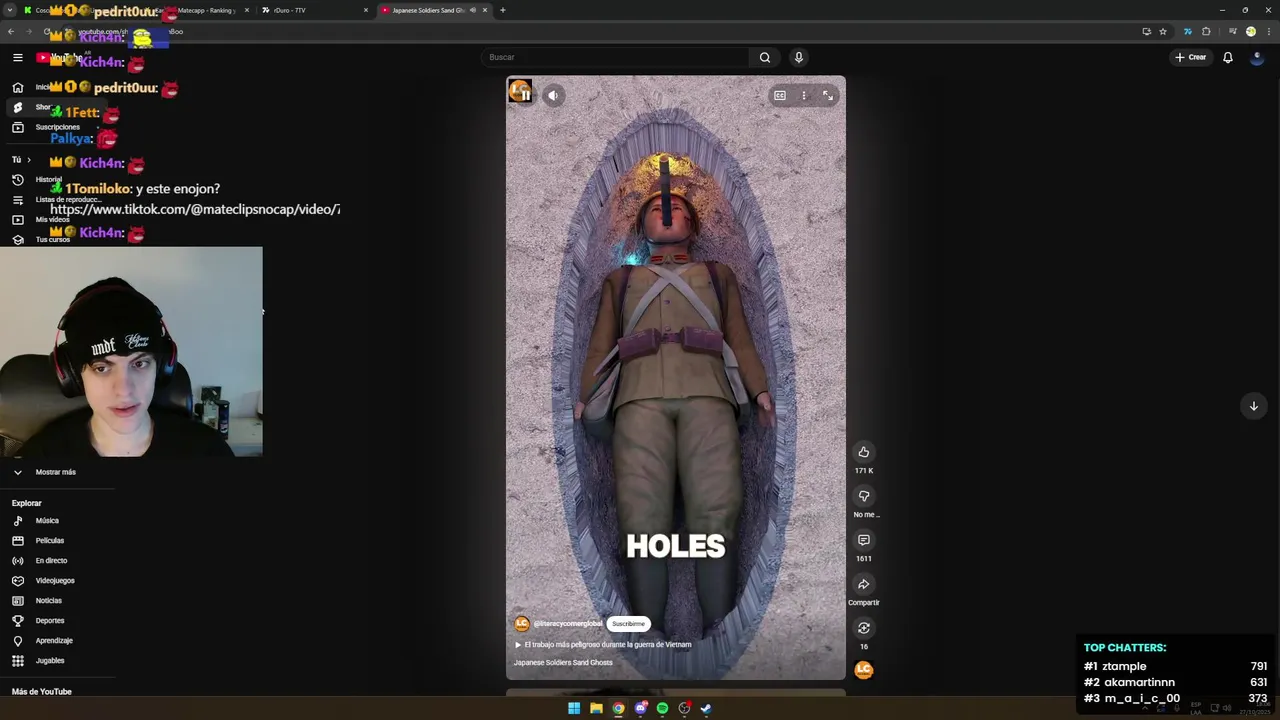Viewport: 1280px width, 720px height.
Task: Open the Chrome three-dot menu
Action: pos(1267,31)
